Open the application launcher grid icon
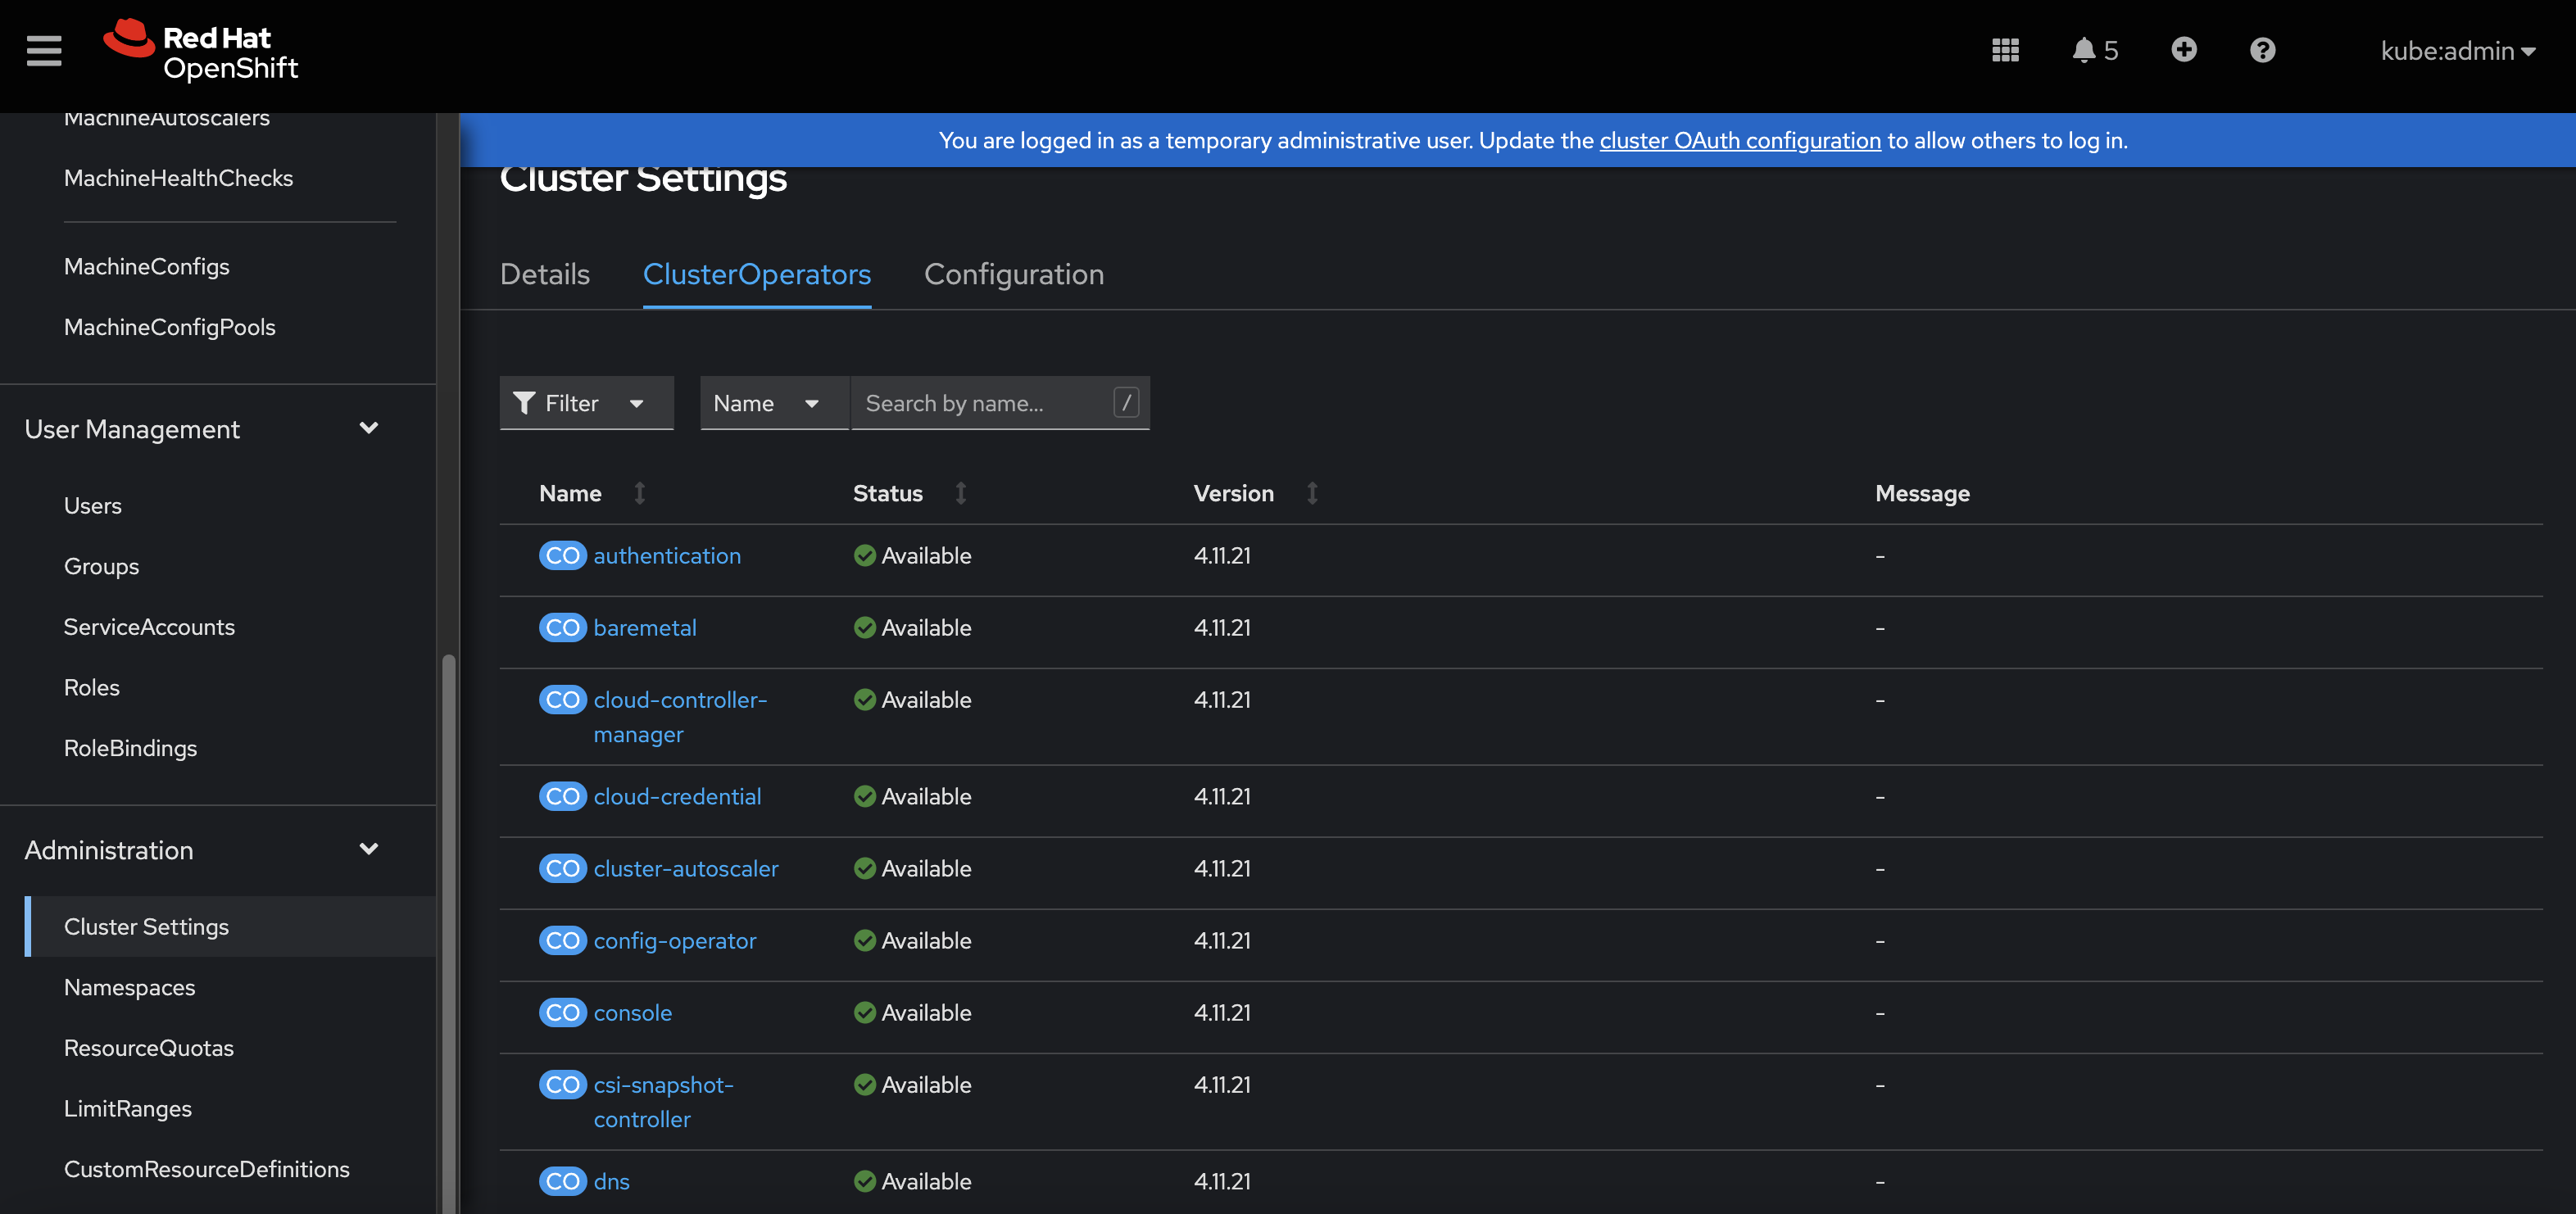The image size is (2576, 1214). 2005,50
